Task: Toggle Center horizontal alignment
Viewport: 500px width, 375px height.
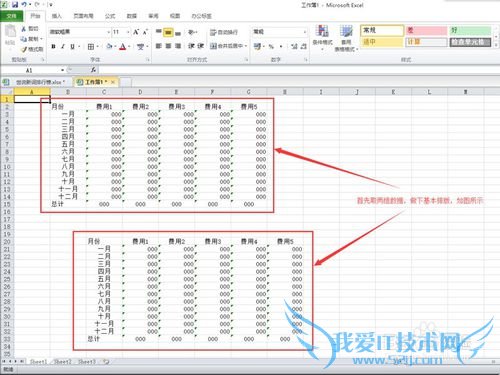Action: (168, 46)
